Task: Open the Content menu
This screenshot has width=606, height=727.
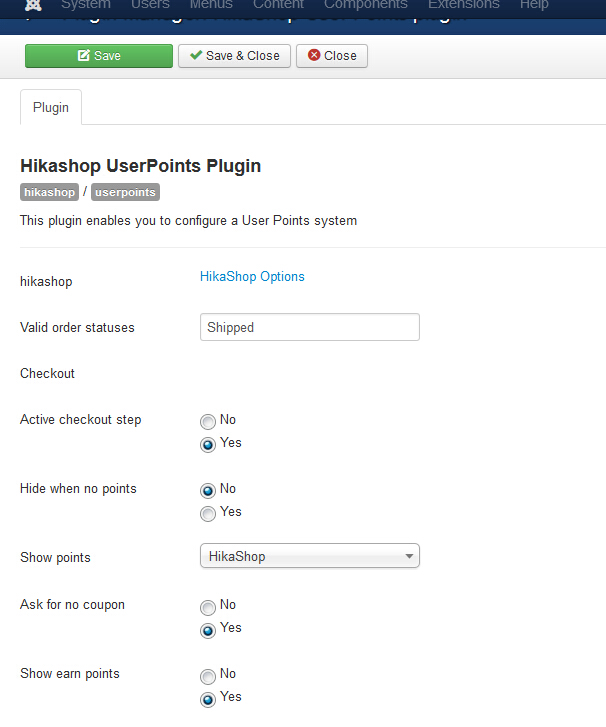Action: click(x=278, y=5)
